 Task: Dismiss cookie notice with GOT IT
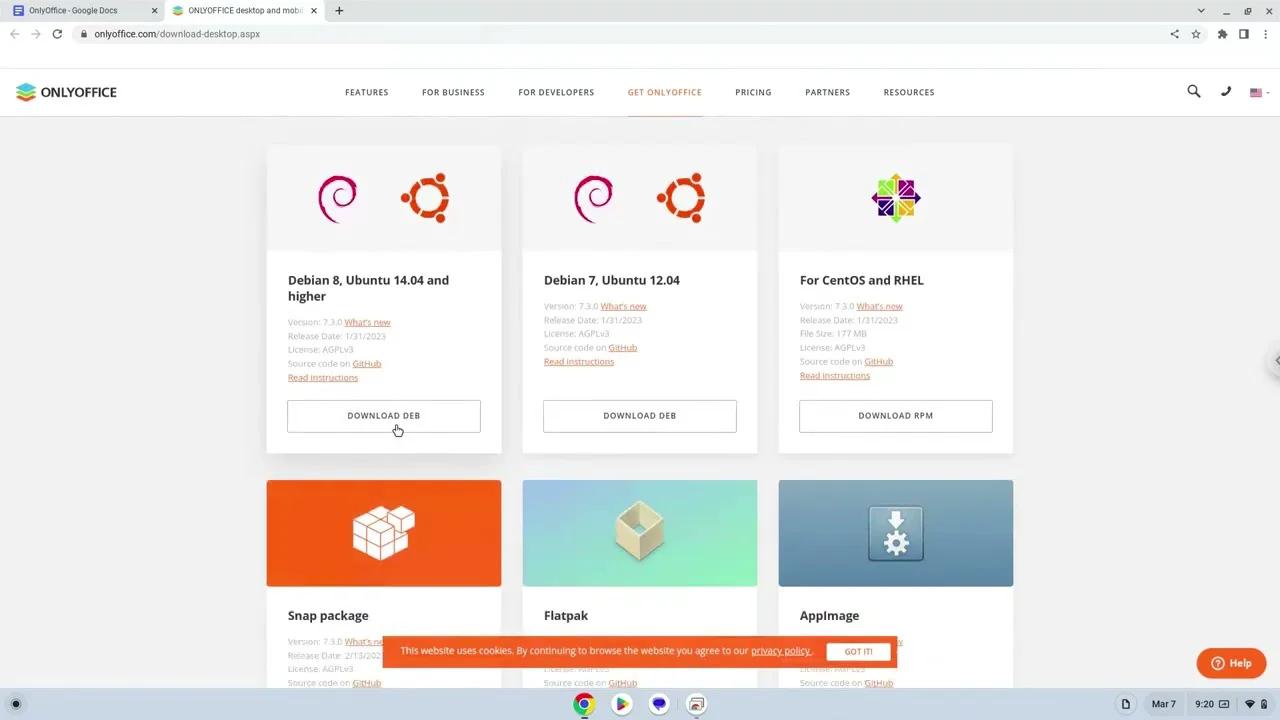coord(858,651)
